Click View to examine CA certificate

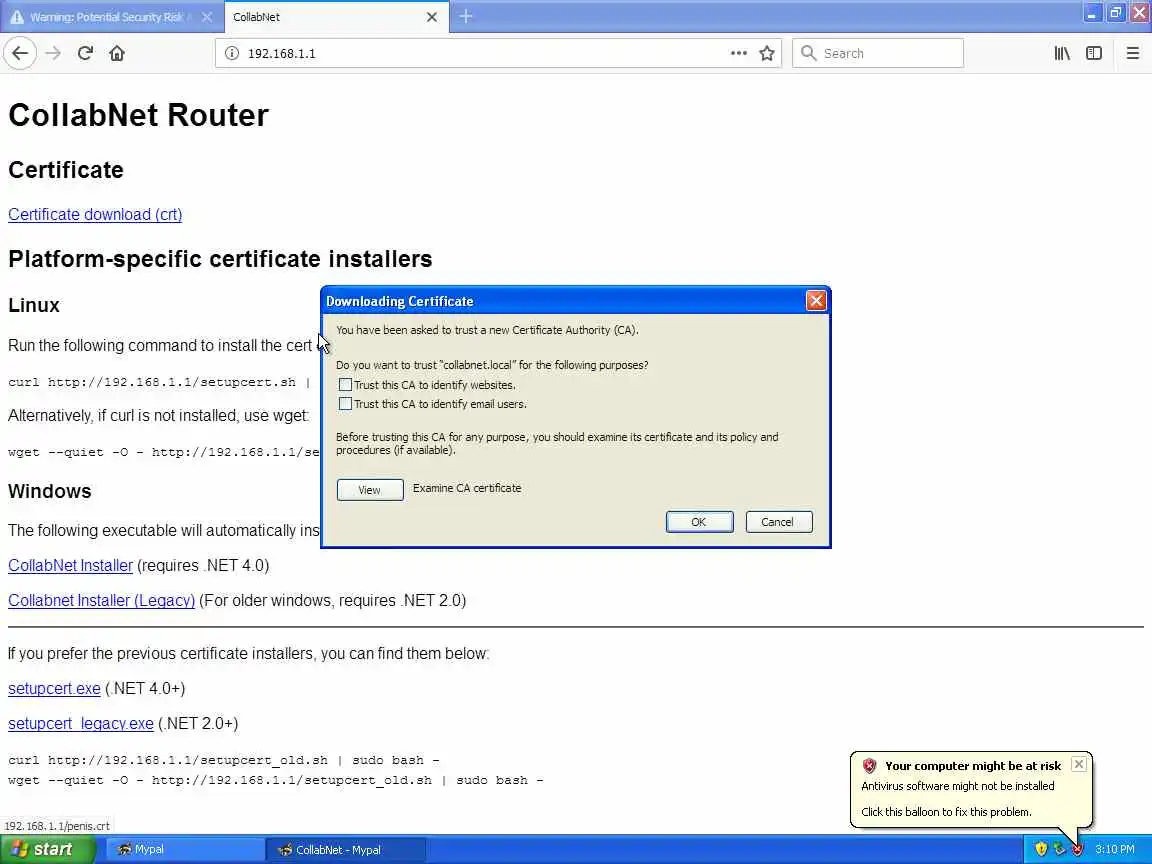point(370,490)
